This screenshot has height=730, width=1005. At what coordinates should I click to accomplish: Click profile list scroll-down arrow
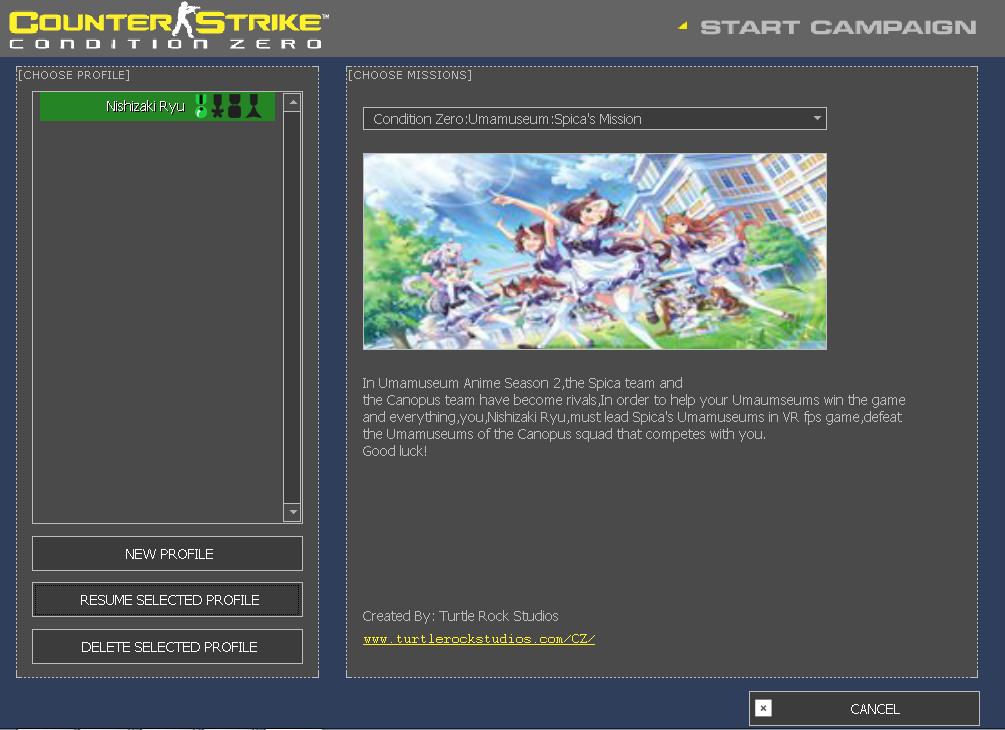pos(292,511)
